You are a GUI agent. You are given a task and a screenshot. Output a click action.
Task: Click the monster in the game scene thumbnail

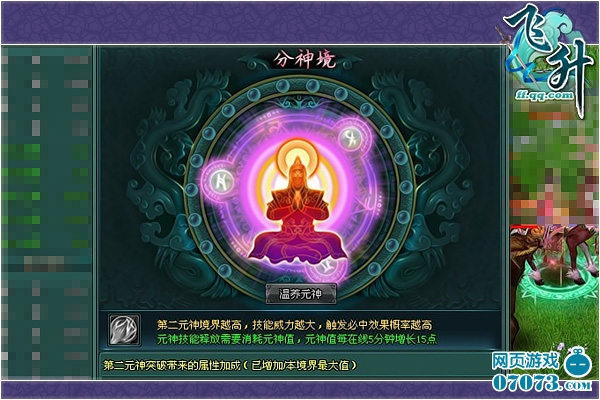click(555, 253)
